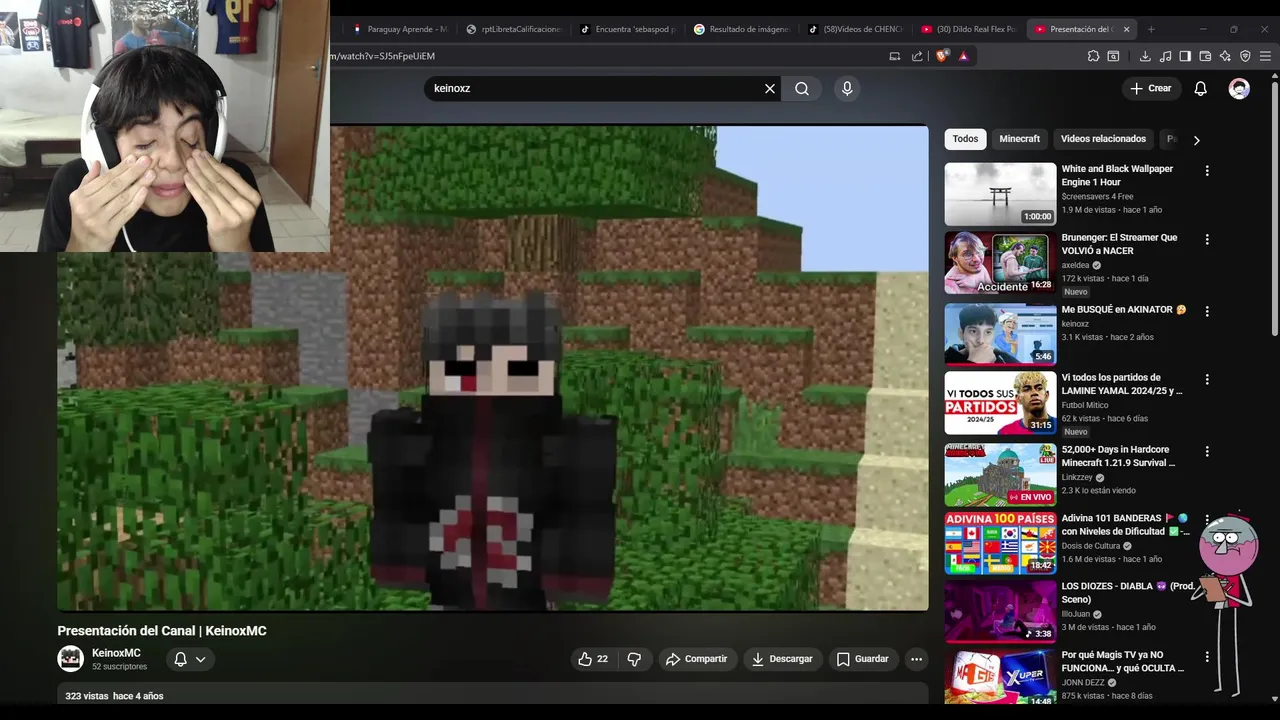Open the browser music playlist icon
Viewport: 1280px width, 720px height.
[1165, 56]
